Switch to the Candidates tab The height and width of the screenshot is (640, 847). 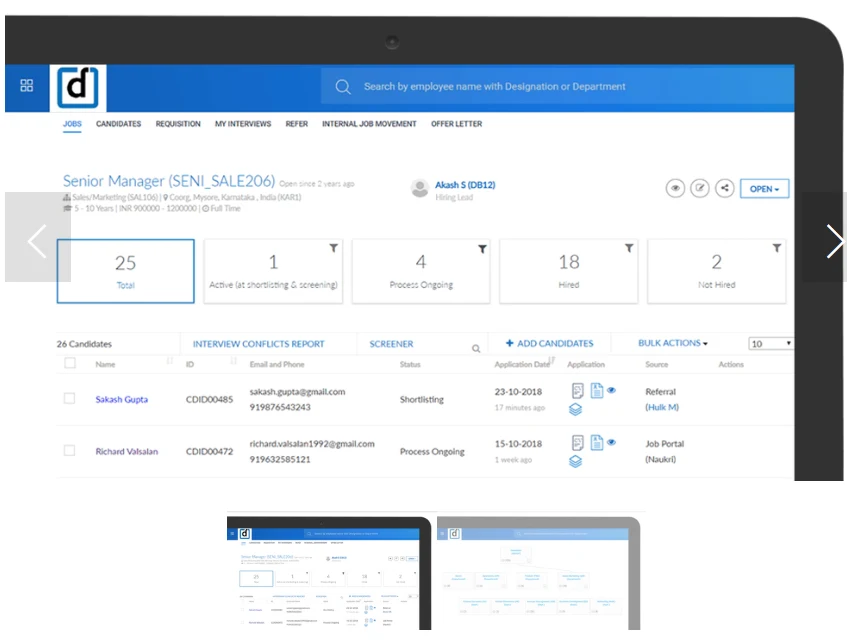[118, 124]
